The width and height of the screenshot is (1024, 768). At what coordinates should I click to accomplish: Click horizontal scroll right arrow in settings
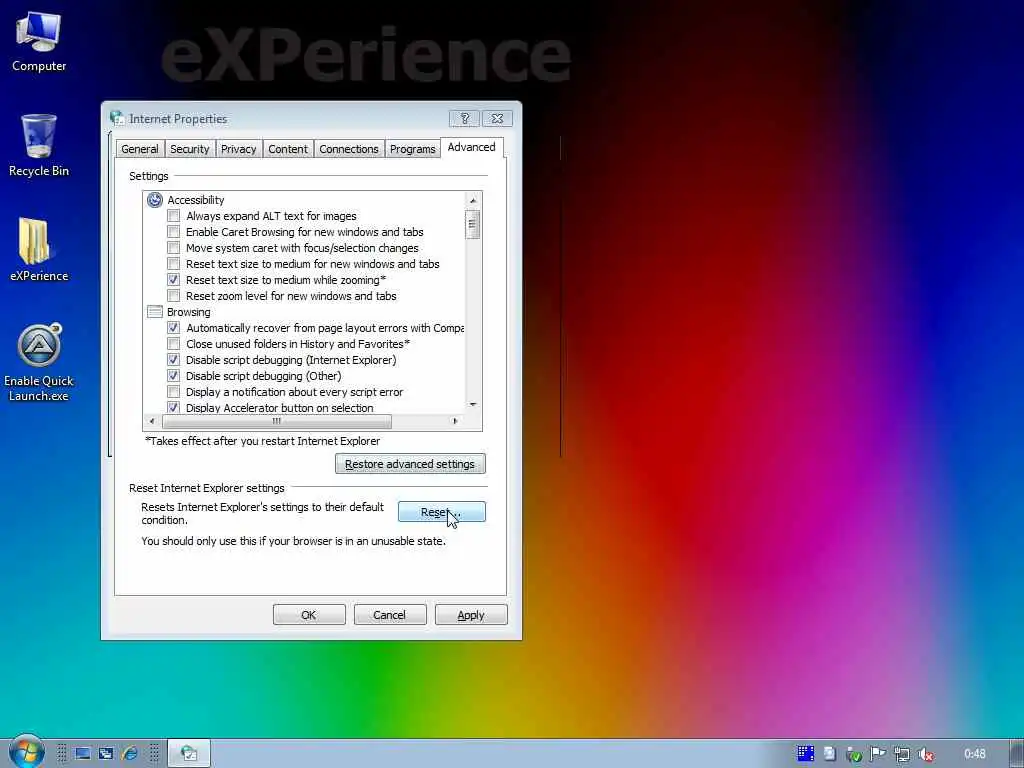click(455, 421)
